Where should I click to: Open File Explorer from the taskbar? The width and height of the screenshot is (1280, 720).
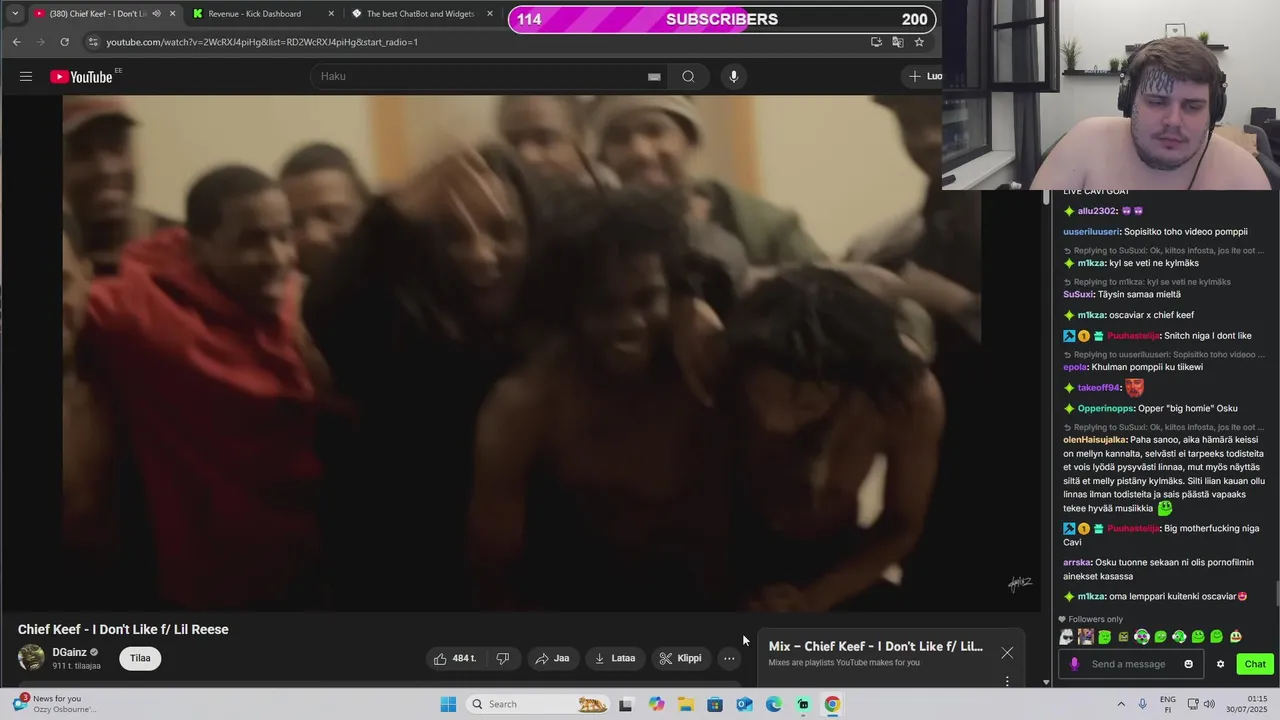tap(686, 704)
